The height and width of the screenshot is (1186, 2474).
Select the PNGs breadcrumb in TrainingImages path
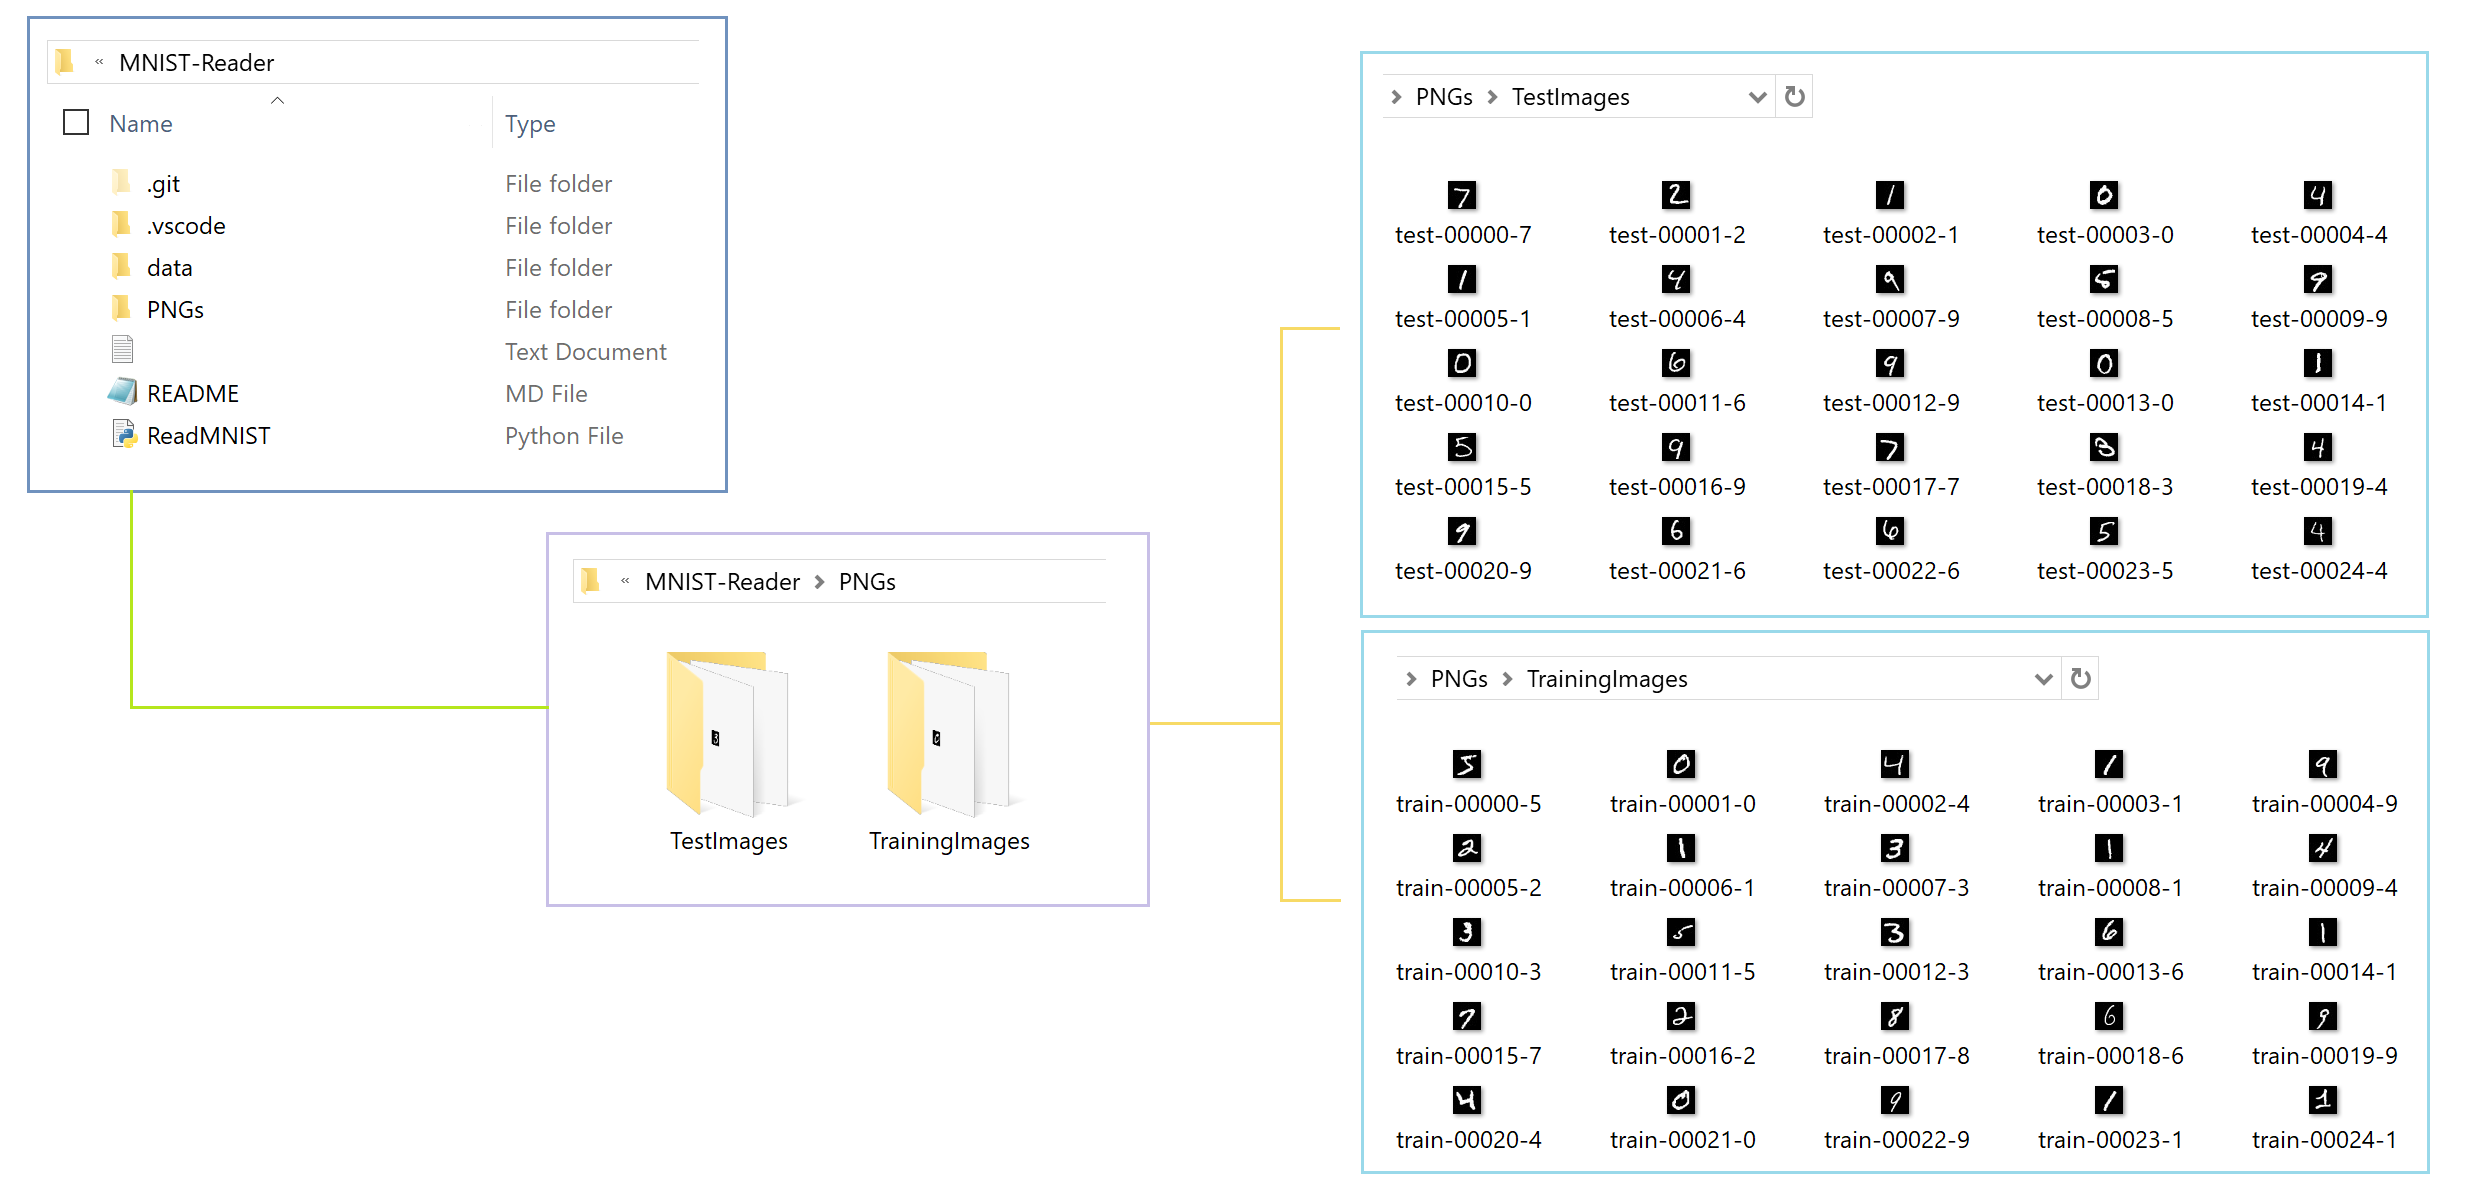1458,678
